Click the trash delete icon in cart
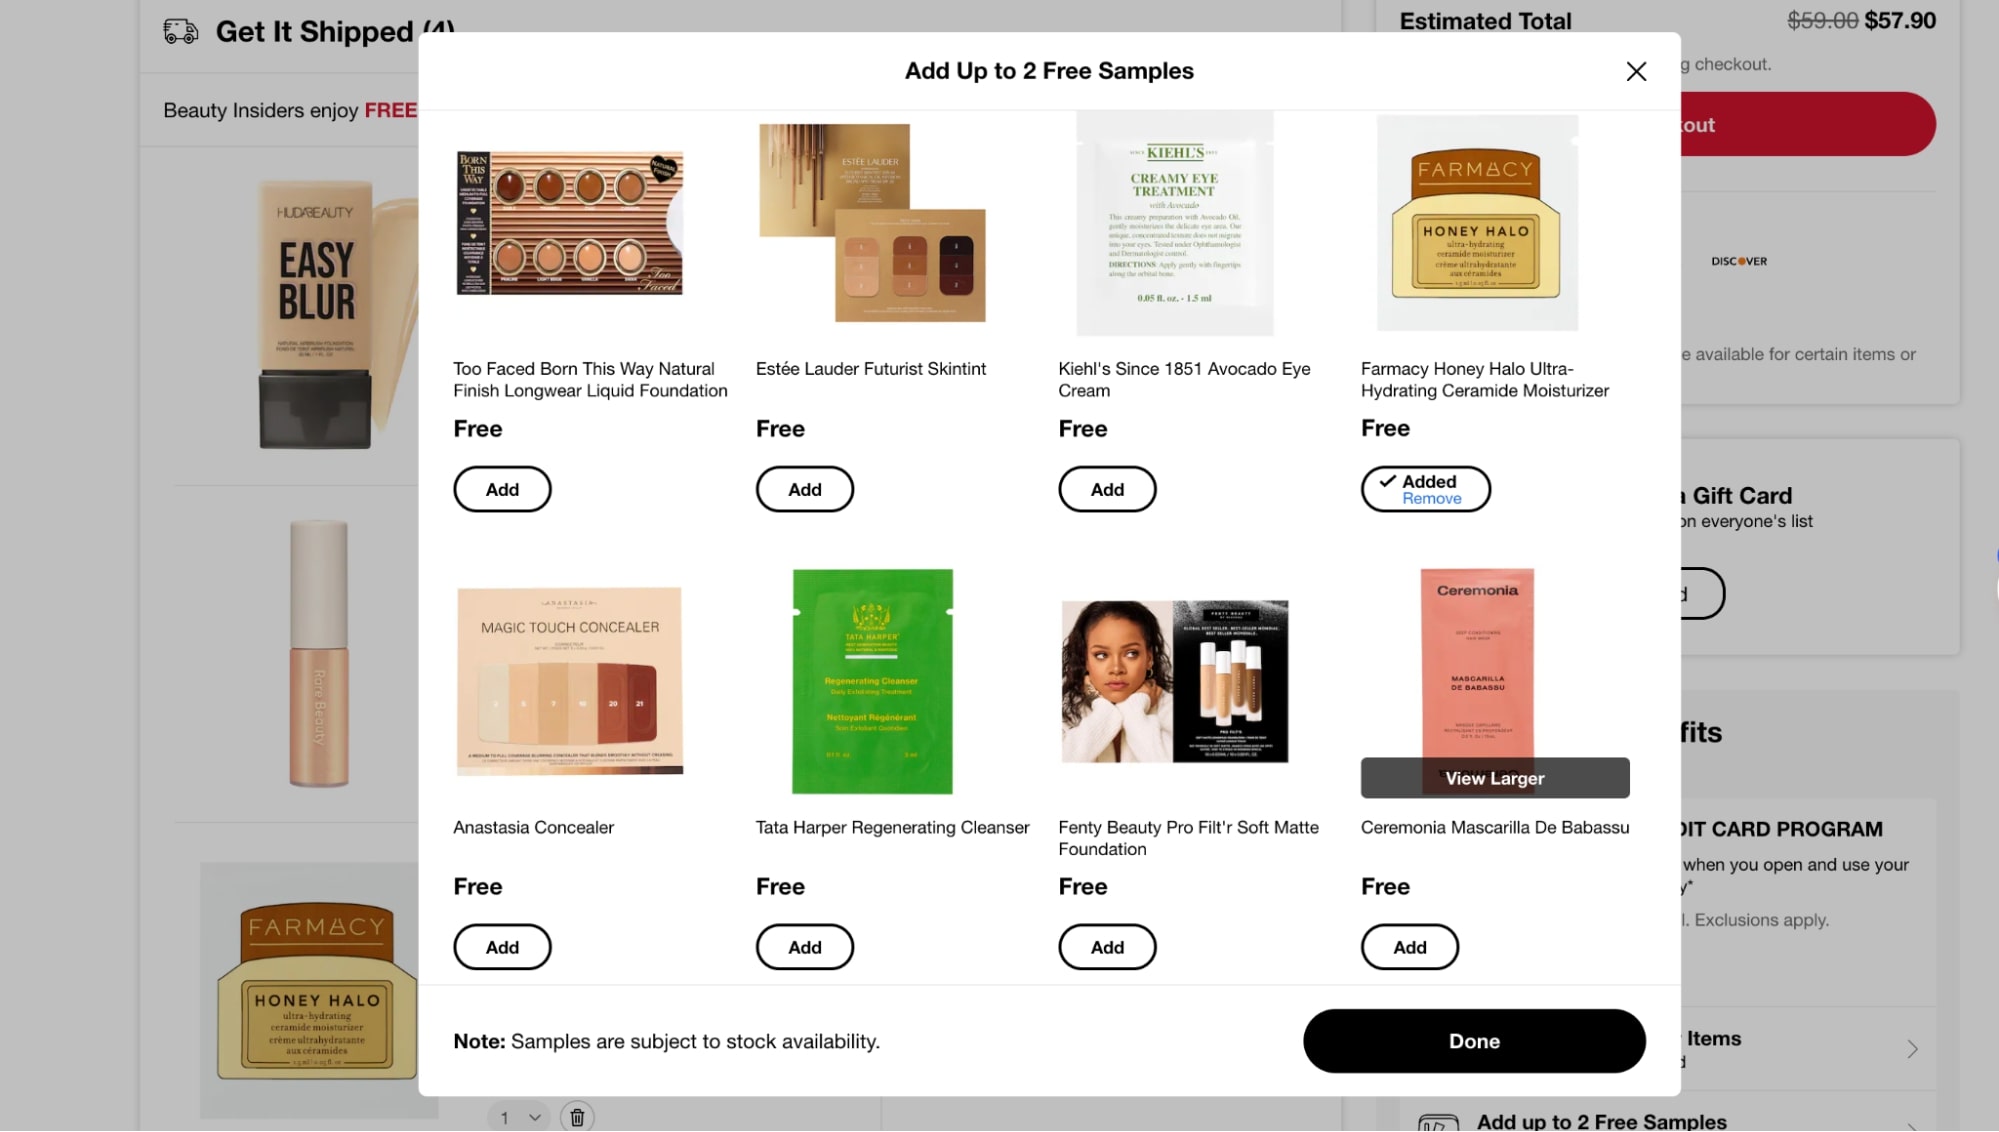The height and width of the screenshot is (1132, 1999). pyautogui.click(x=578, y=1116)
